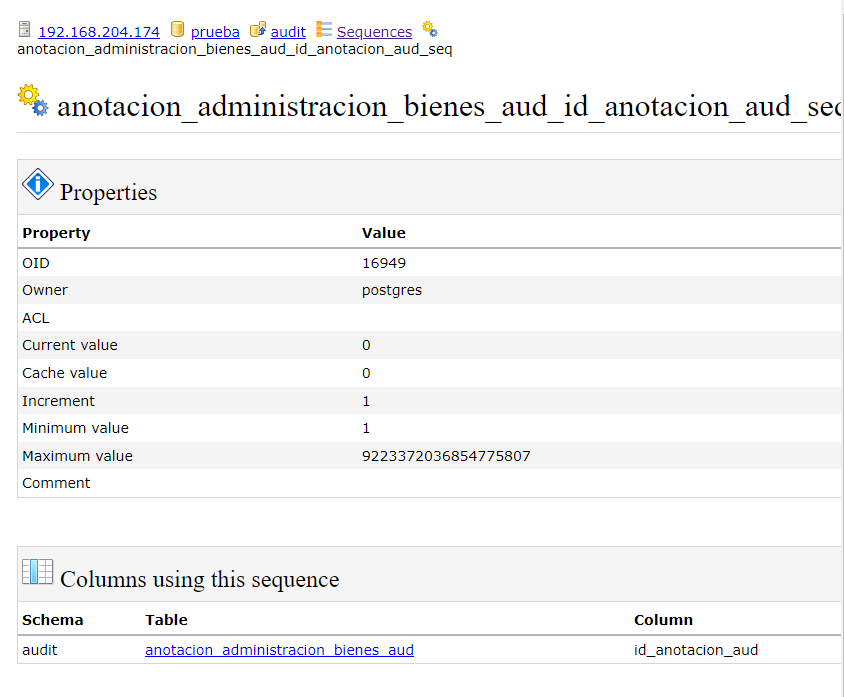Click the postgres owner value
The width and height of the screenshot is (844, 697).
click(392, 290)
